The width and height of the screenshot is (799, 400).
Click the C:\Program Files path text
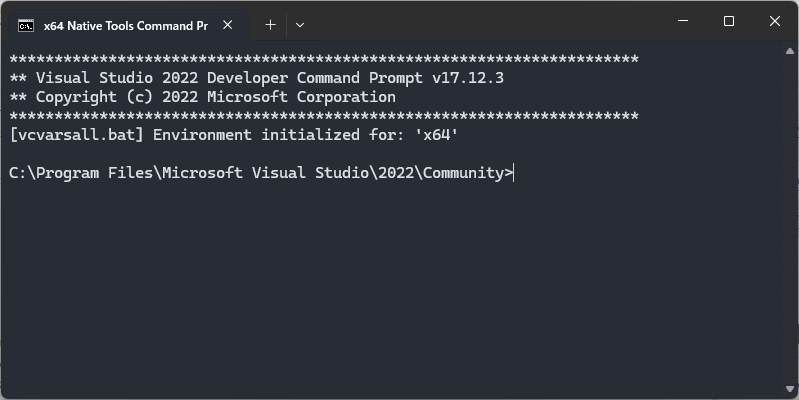[81, 173]
